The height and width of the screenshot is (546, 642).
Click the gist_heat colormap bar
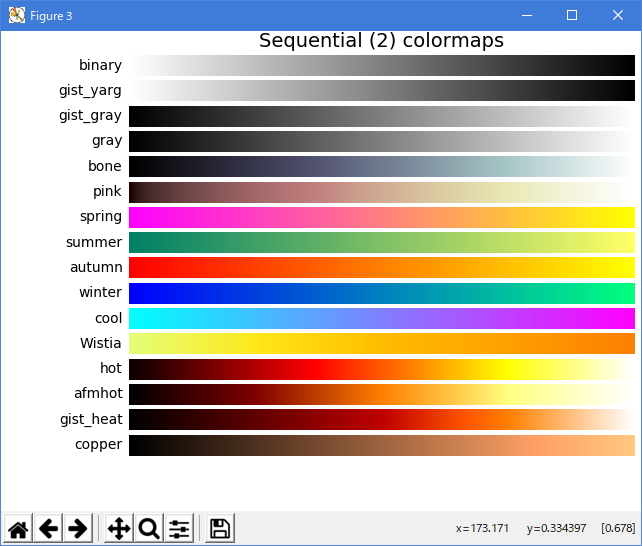(382, 420)
